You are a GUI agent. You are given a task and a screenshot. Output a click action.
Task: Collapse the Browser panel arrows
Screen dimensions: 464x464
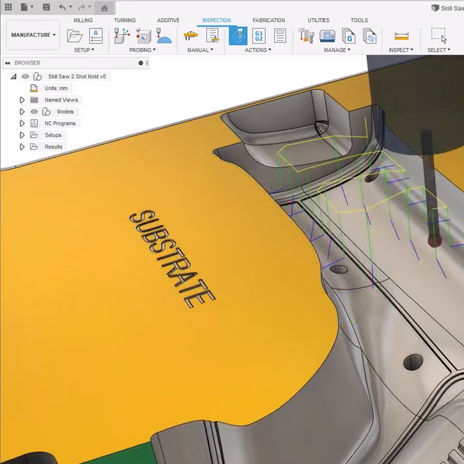coord(7,63)
